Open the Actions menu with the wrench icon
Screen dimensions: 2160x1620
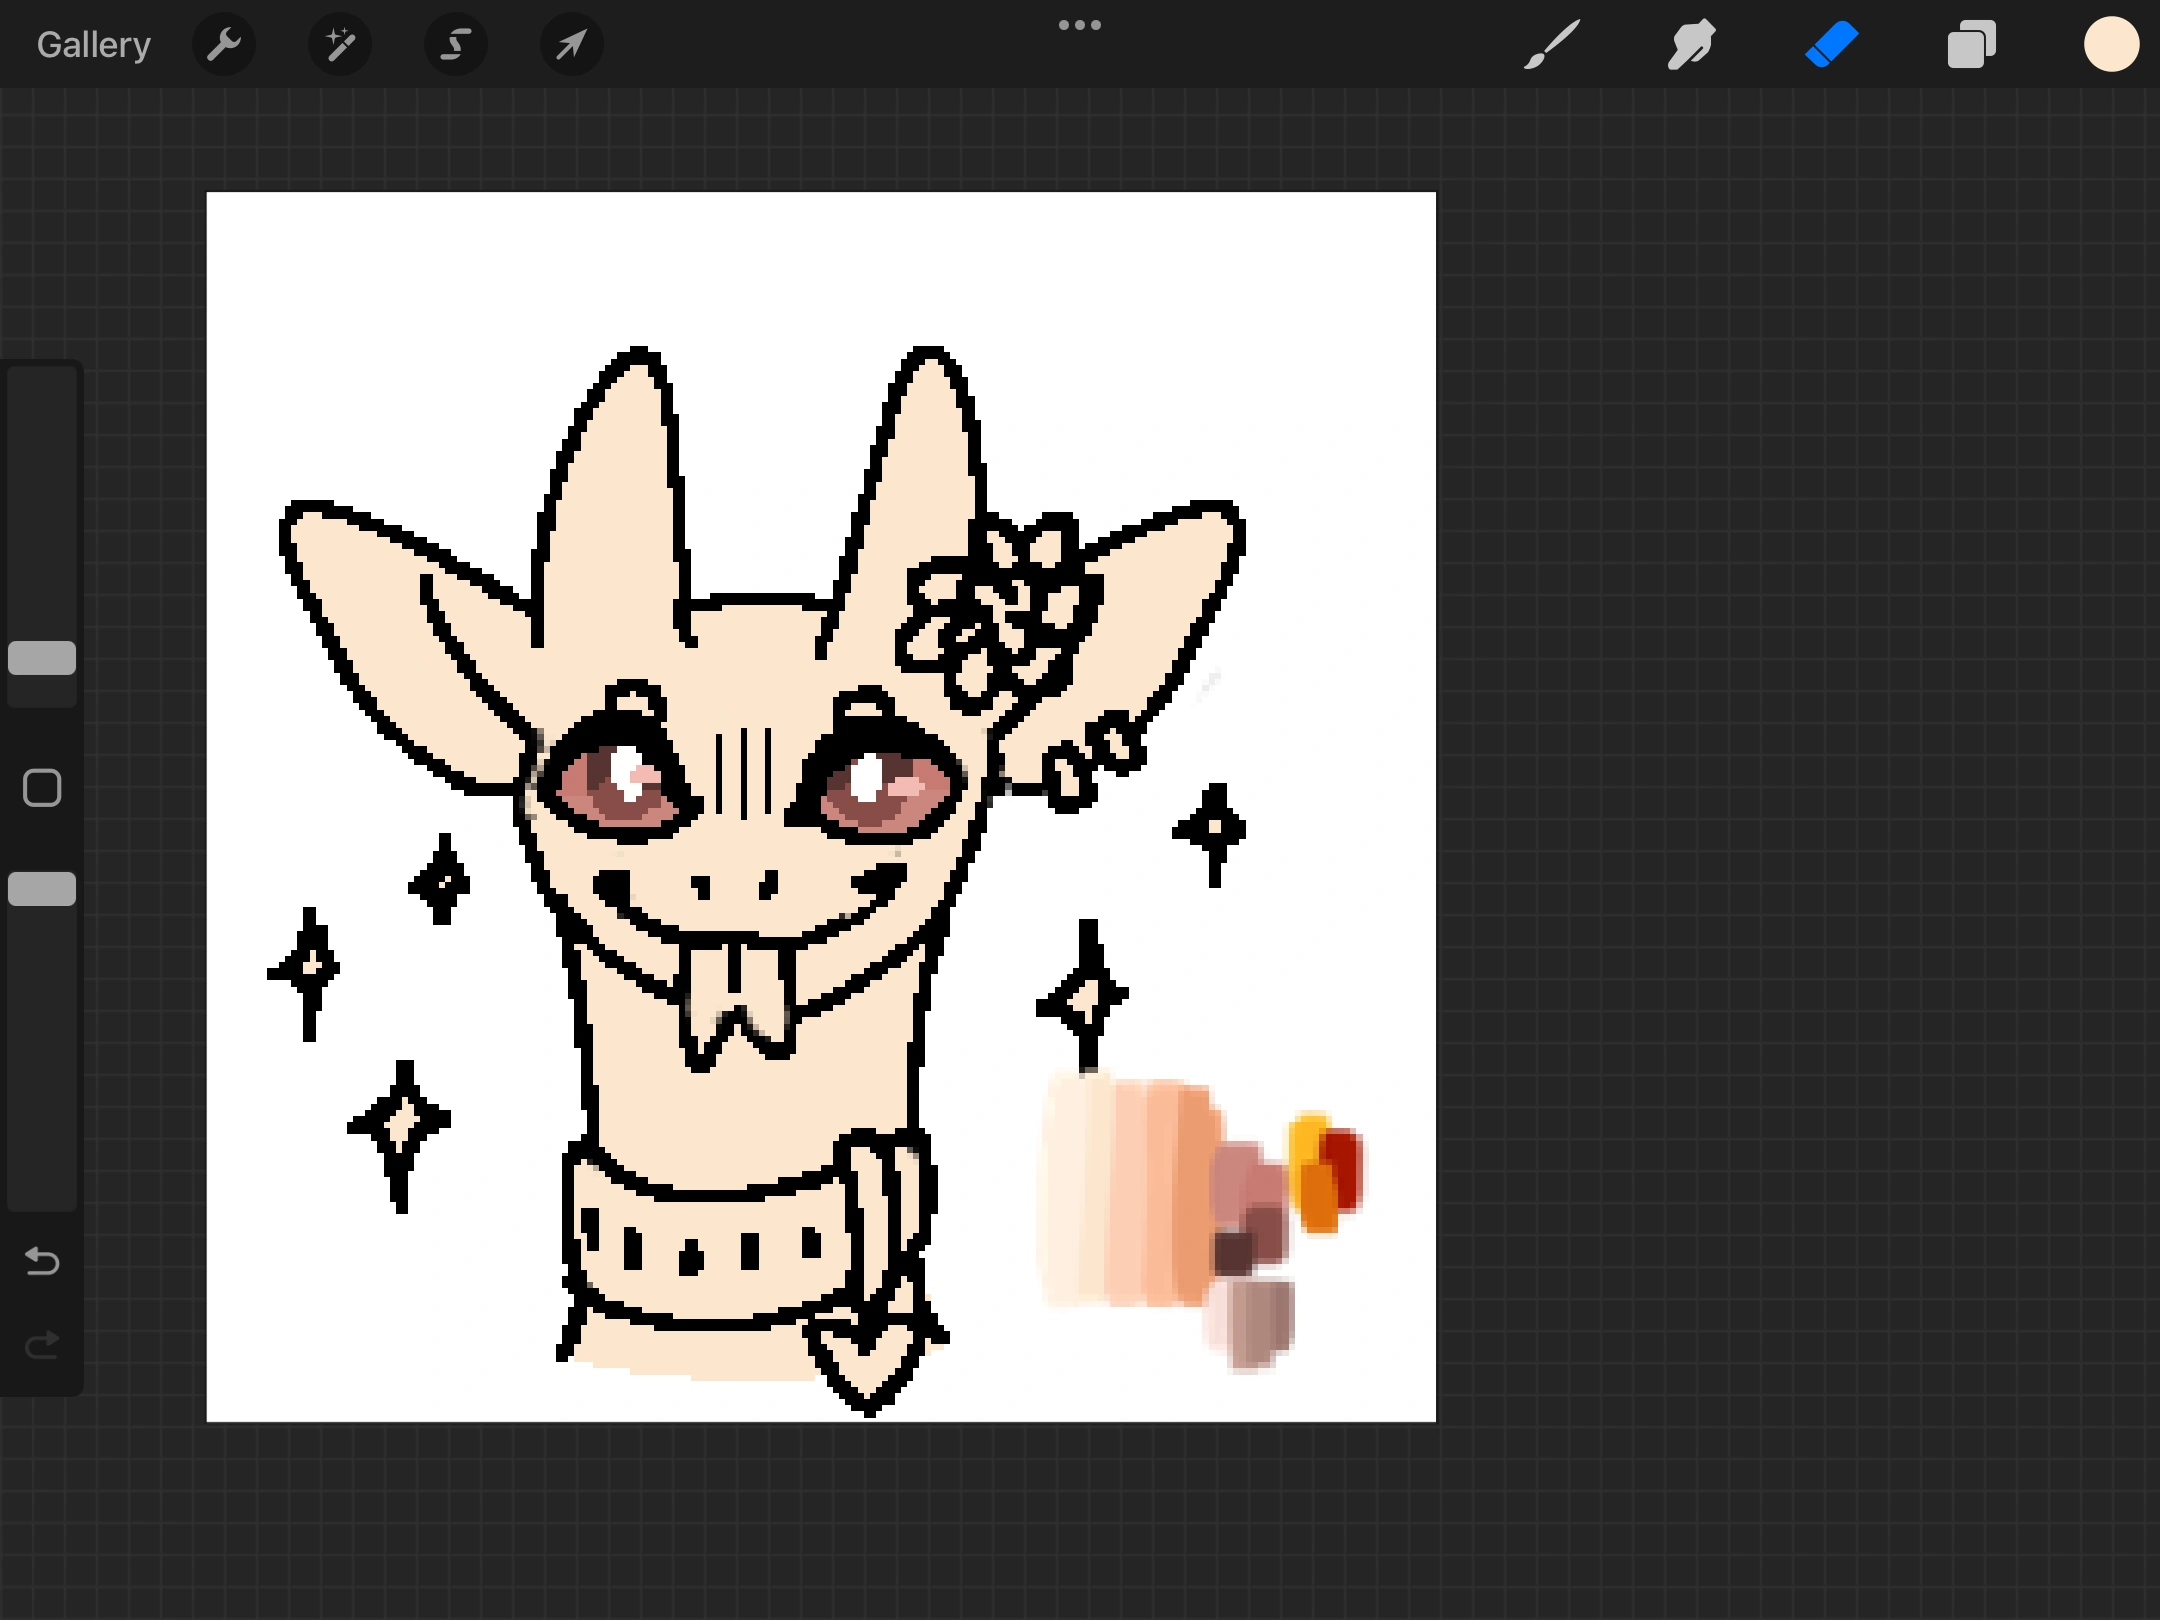[x=224, y=44]
